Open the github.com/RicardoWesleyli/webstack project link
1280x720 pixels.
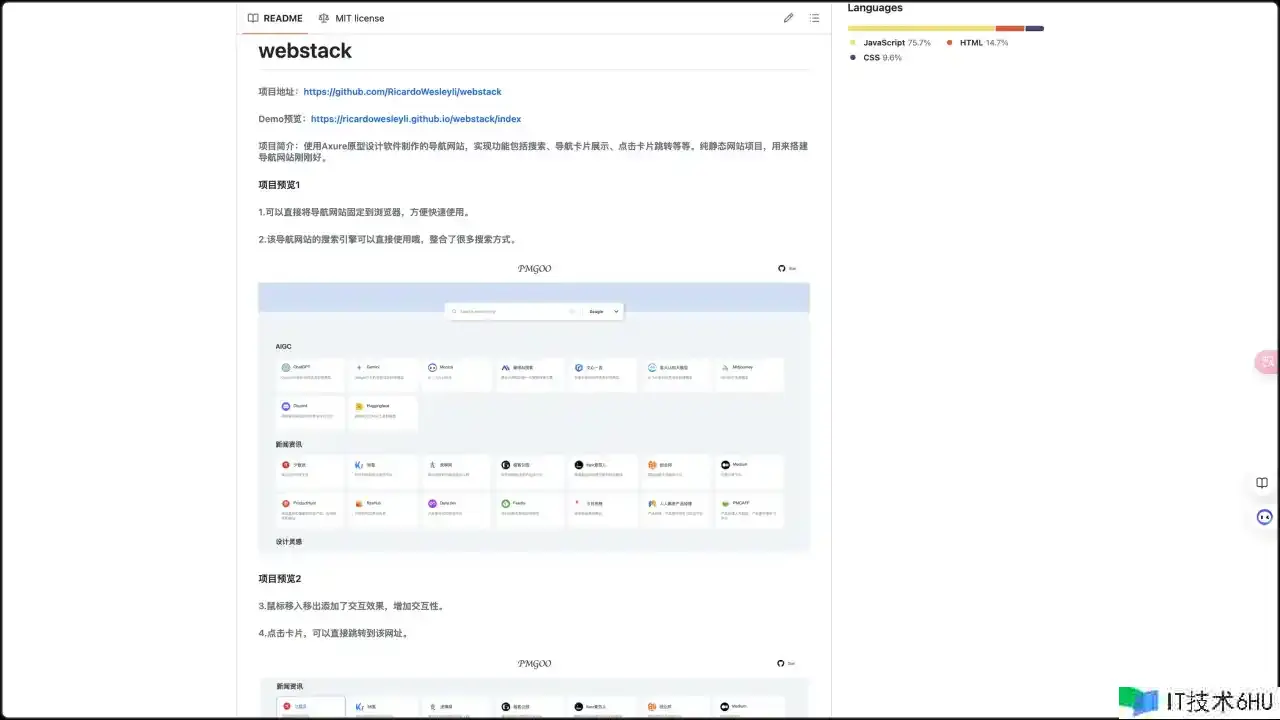click(402, 91)
